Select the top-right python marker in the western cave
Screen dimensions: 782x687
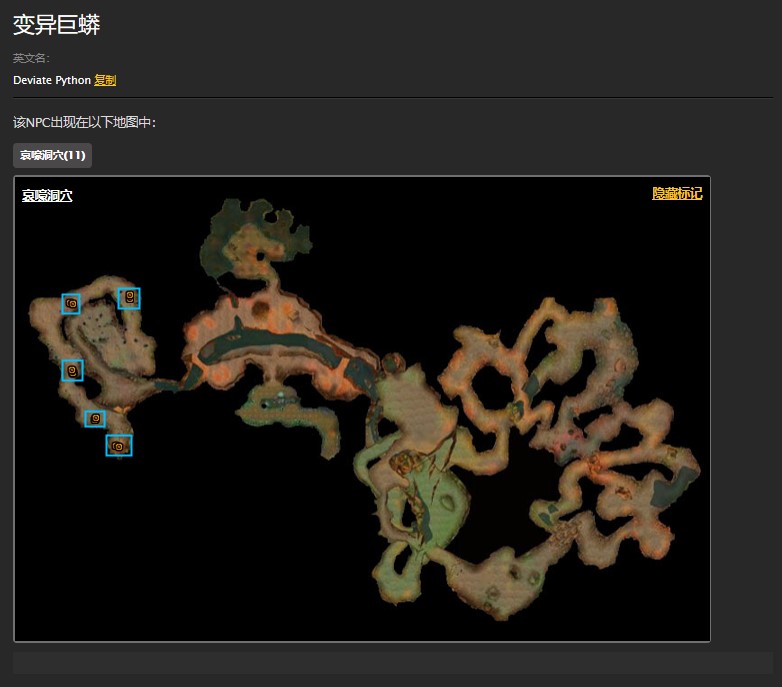129,298
